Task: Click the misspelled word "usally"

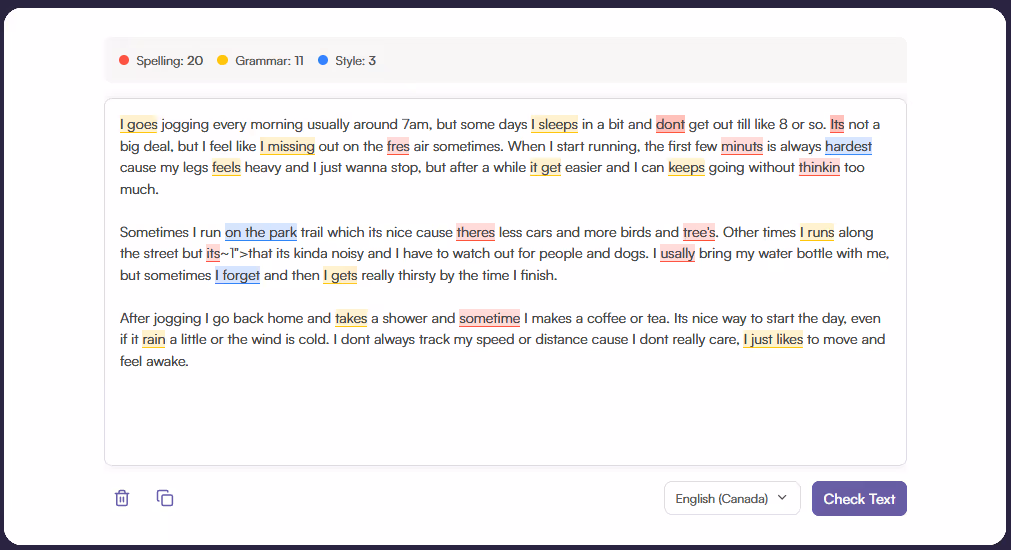Action: (678, 253)
